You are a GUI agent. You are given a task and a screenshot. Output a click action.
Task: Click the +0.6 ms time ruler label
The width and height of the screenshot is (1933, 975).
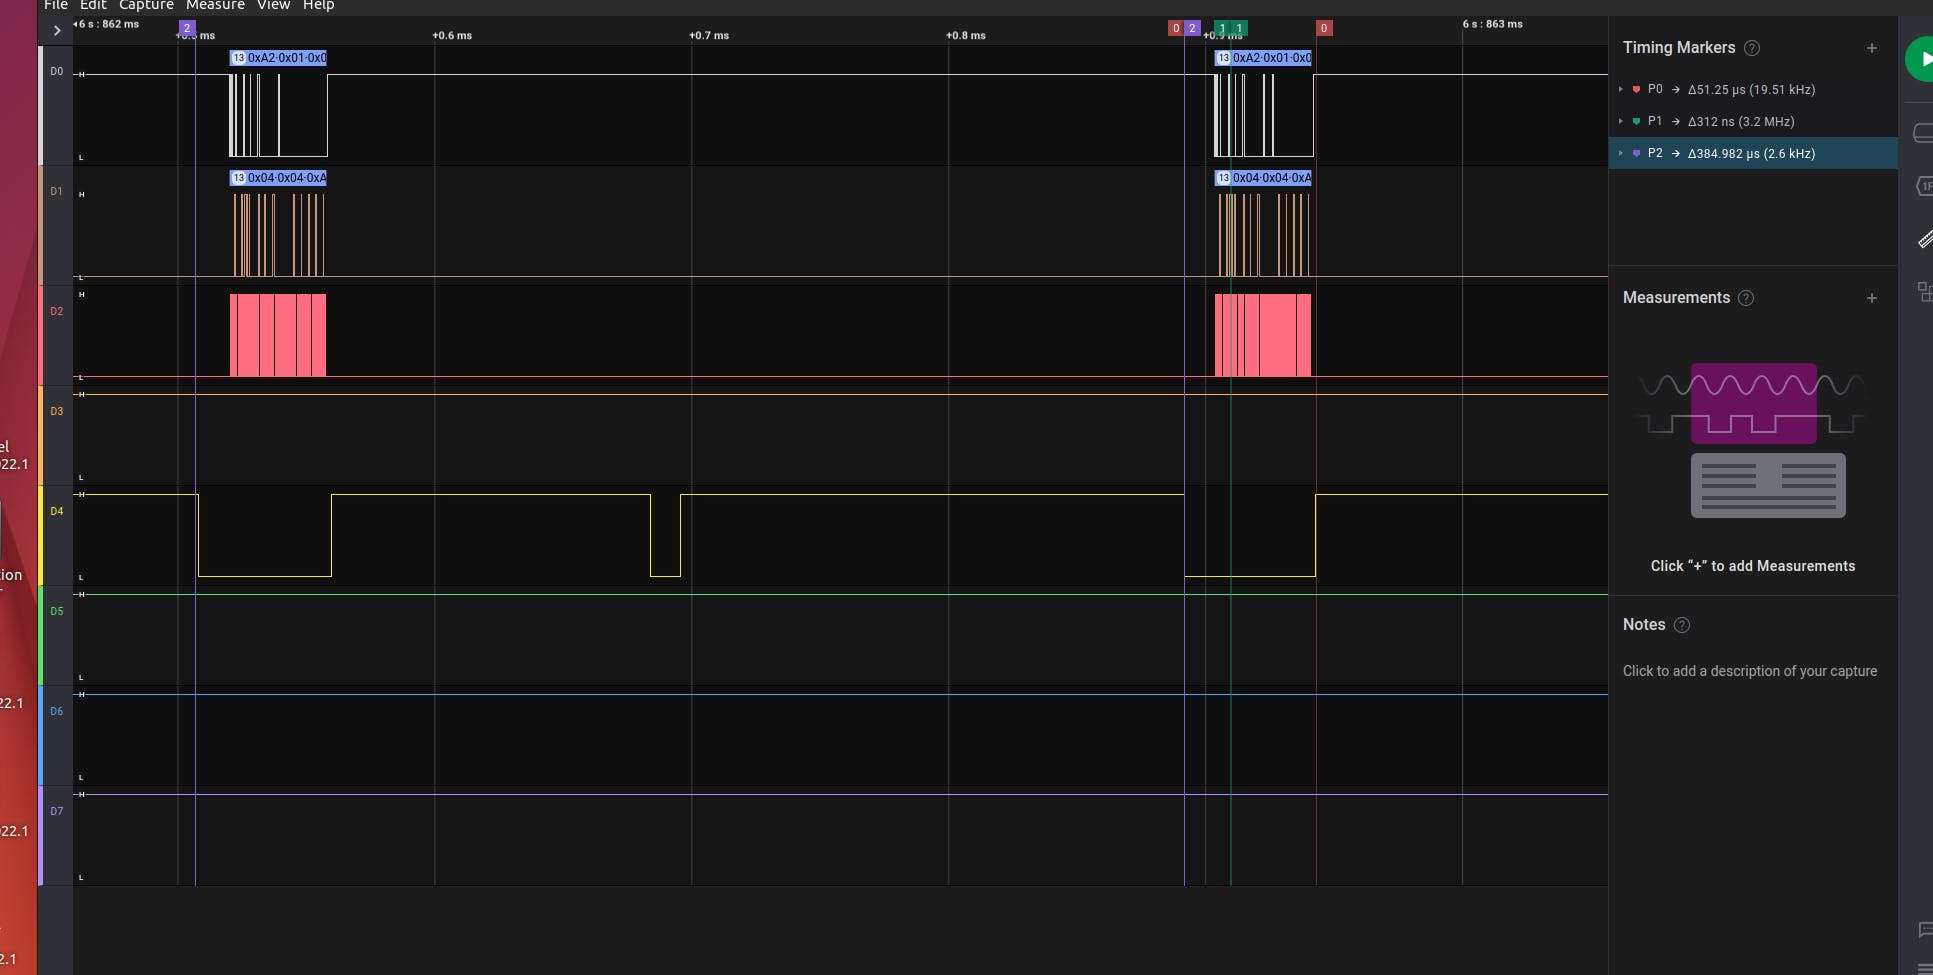[x=452, y=35]
